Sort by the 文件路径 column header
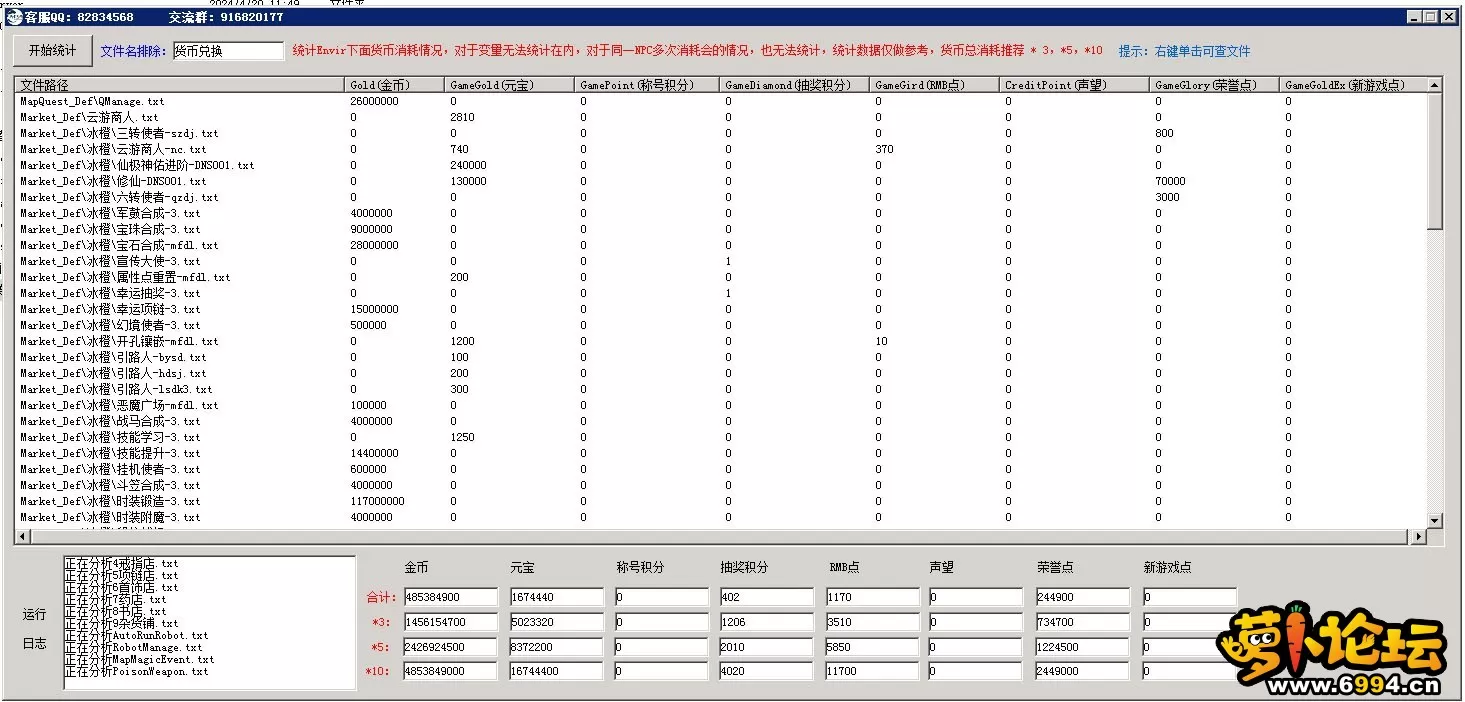1465x702 pixels. click(x=180, y=86)
